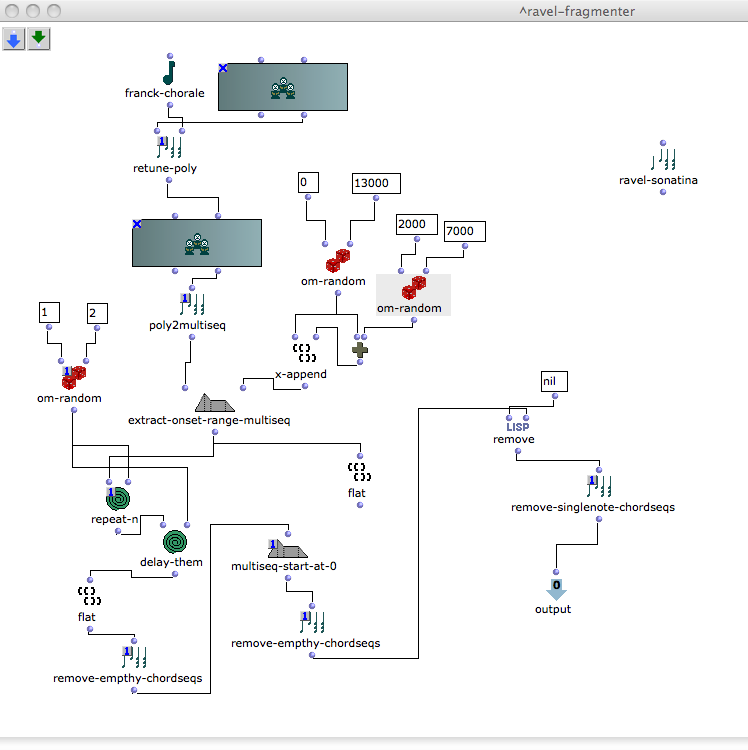Viewport: 748px width, 750px height.
Task: Click the ravel-sonatina score icon
Action: (662, 160)
